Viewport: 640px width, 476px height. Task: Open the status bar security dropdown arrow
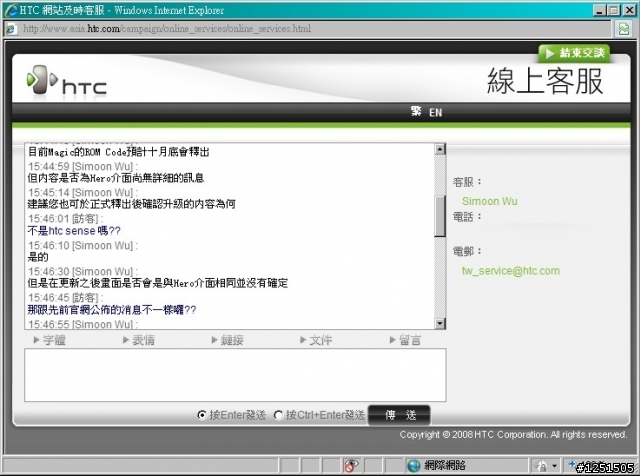(555, 465)
